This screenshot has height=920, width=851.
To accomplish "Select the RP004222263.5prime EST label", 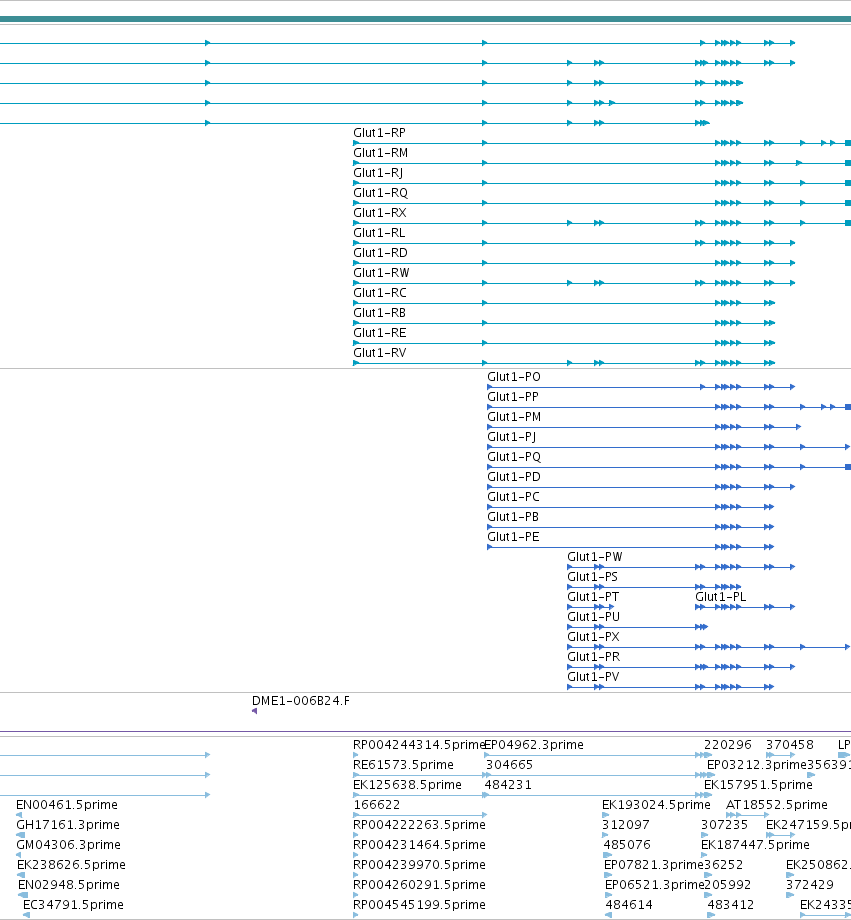I will click(420, 825).
